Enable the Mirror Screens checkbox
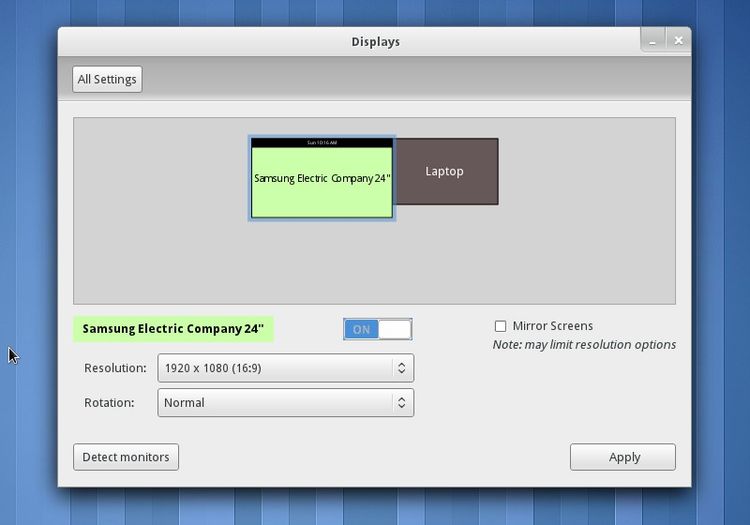Viewport: 750px width, 525px height. [x=500, y=326]
